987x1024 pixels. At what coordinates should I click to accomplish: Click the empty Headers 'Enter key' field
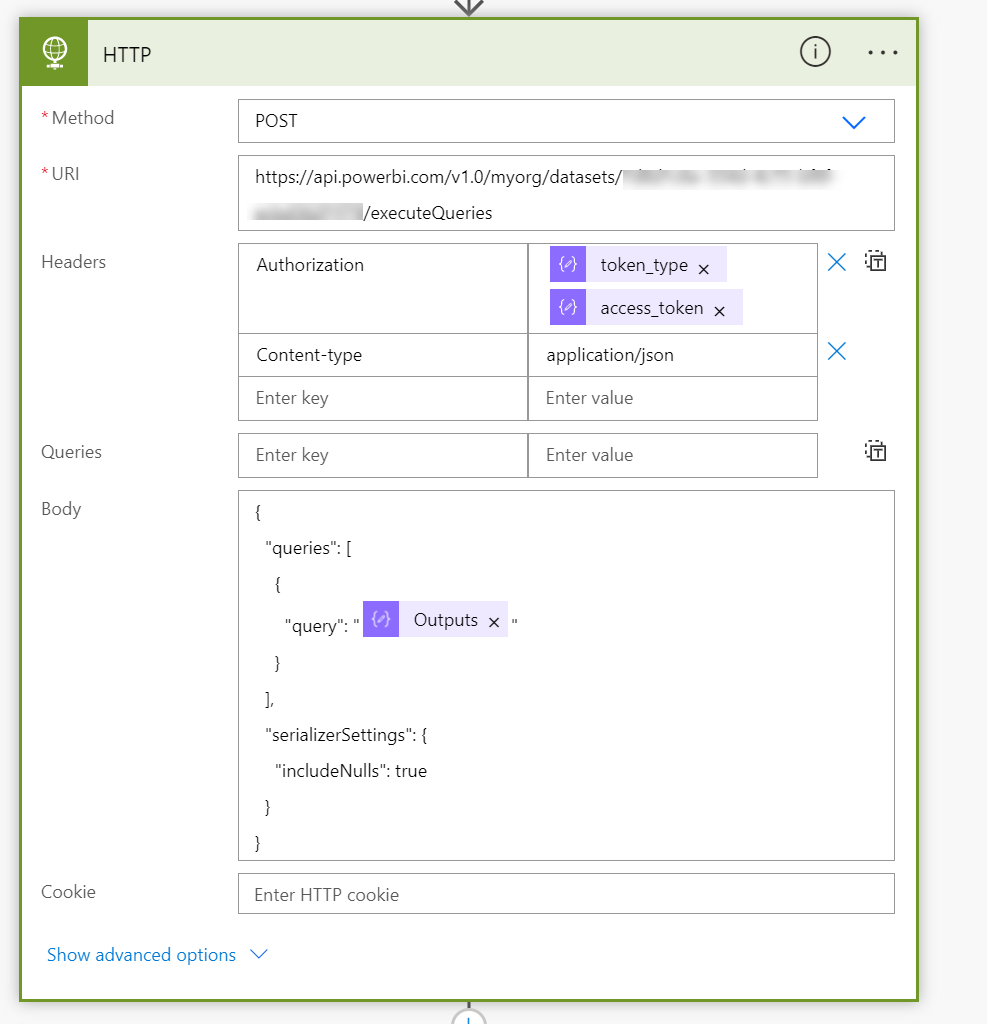[382, 398]
